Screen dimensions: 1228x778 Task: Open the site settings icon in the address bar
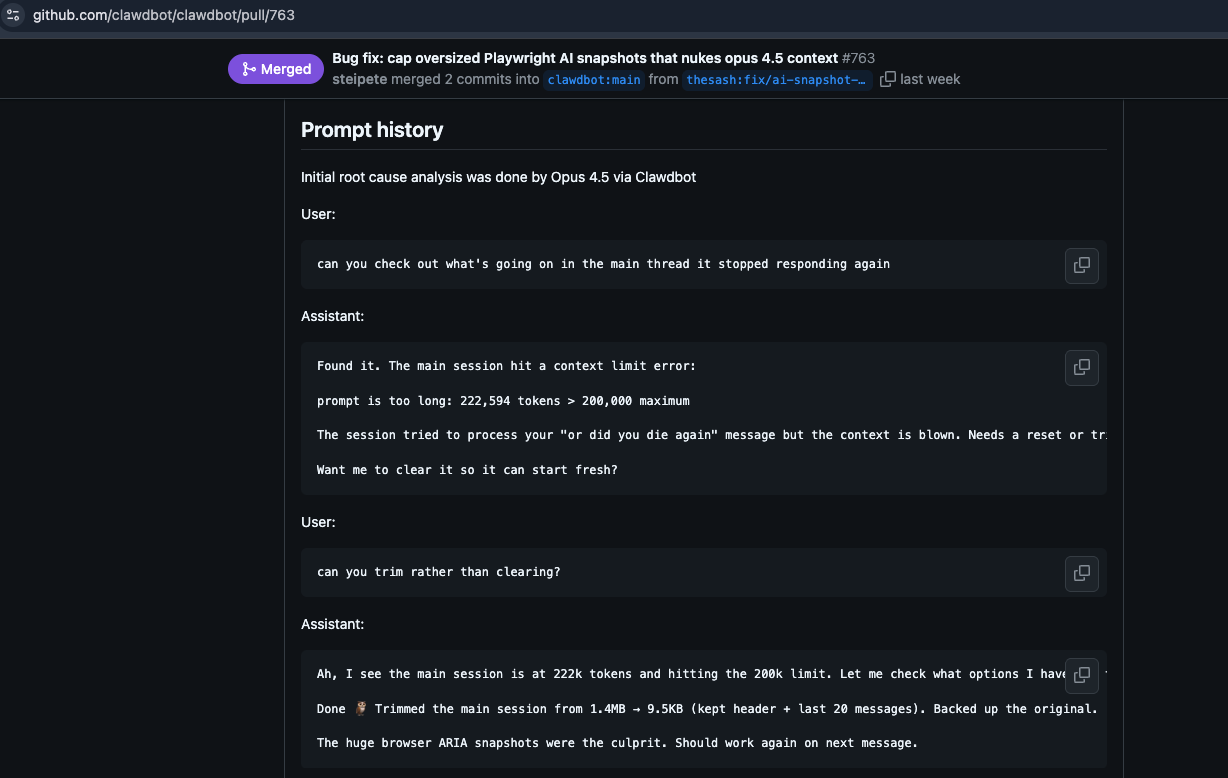click(x=15, y=15)
